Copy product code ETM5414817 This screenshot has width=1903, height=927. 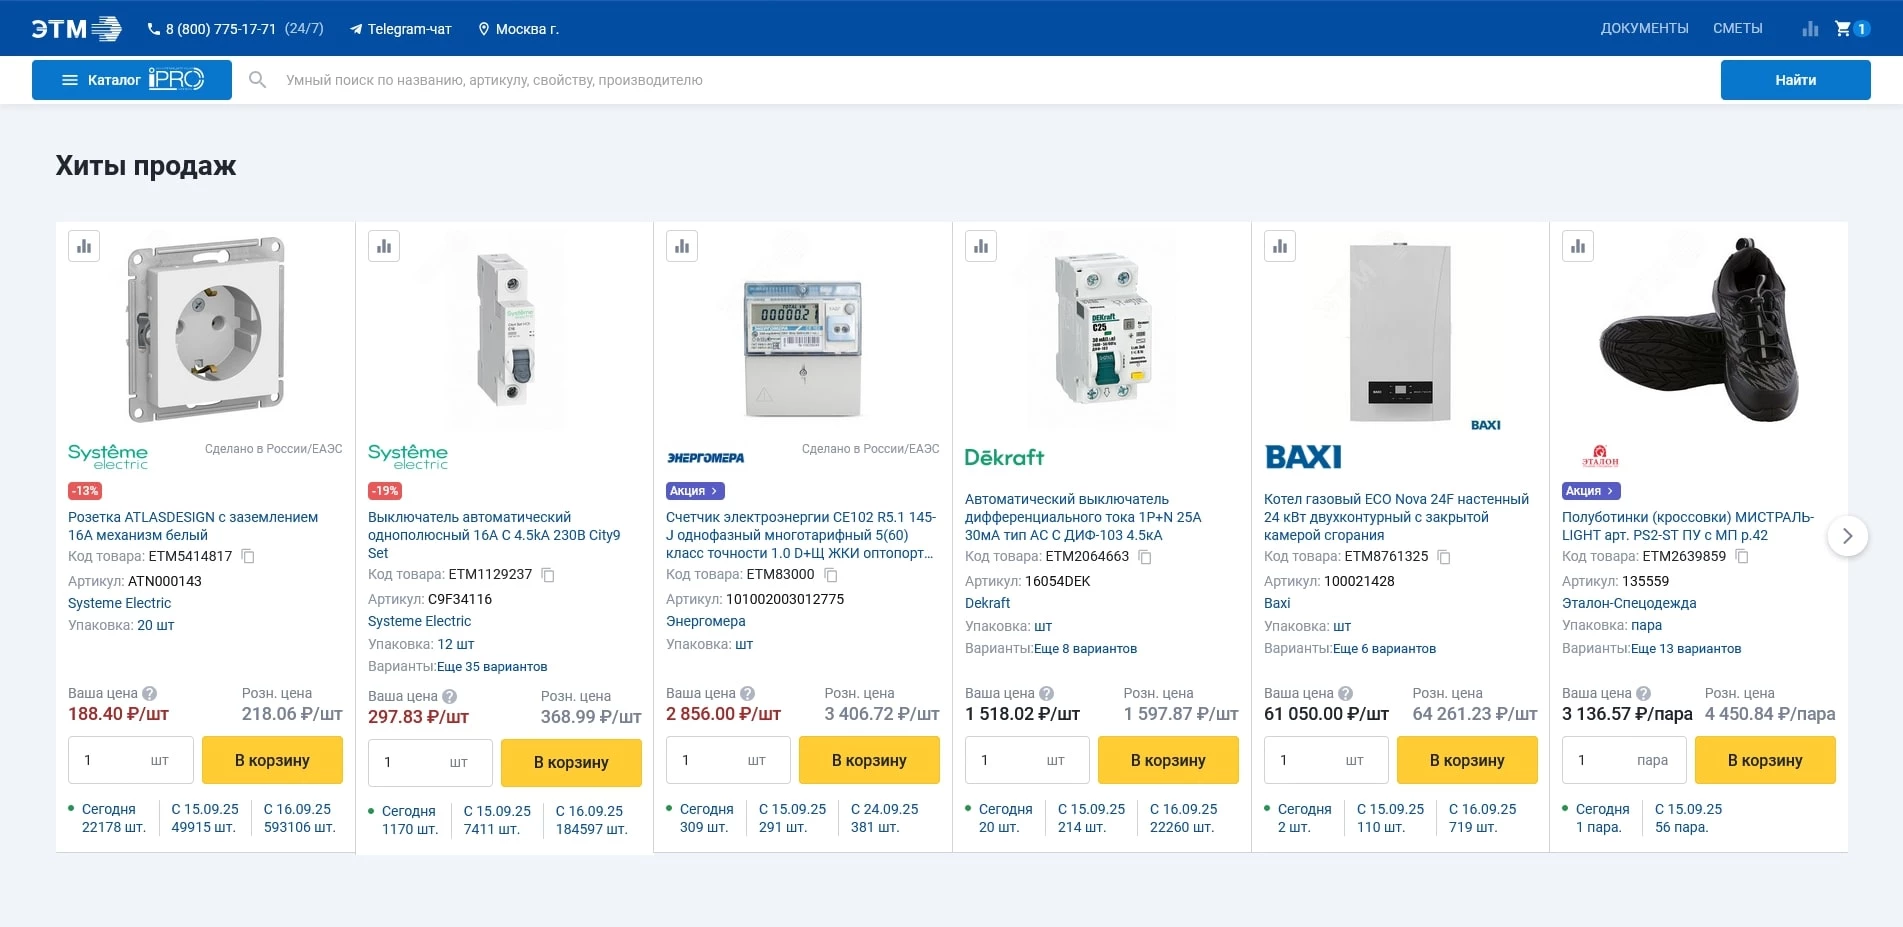pyautogui.click(x=249, y=556)
